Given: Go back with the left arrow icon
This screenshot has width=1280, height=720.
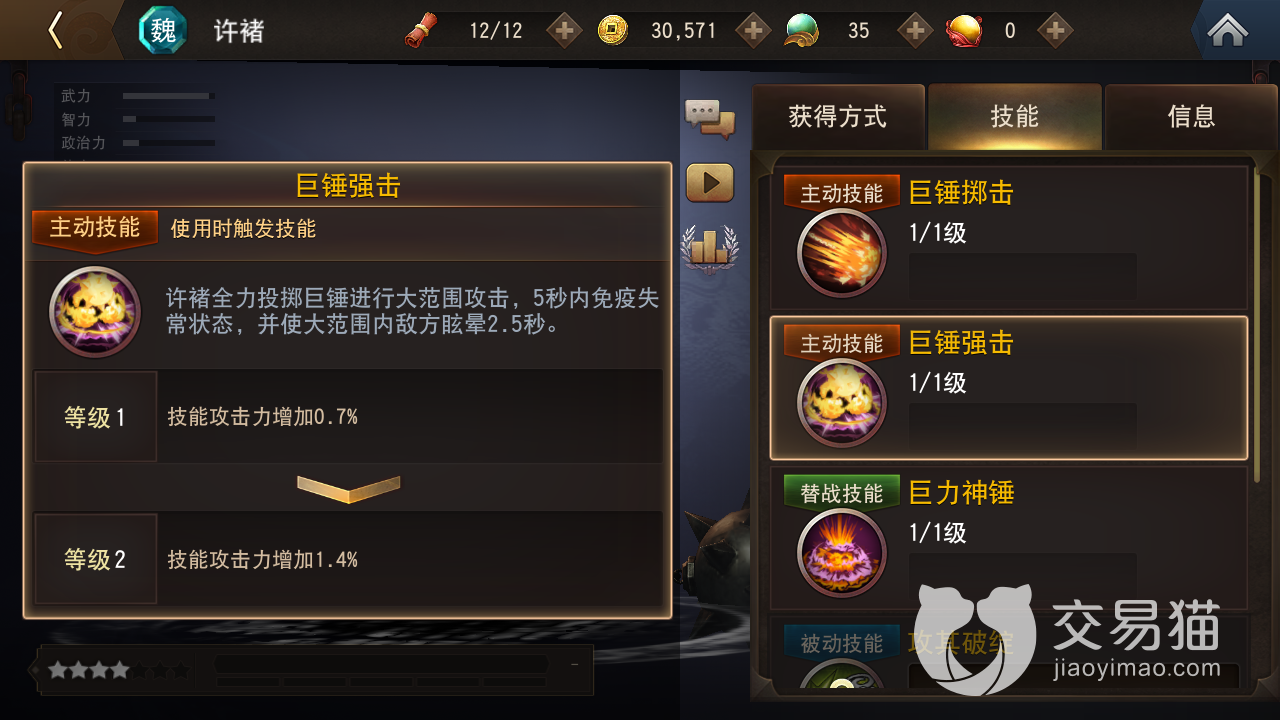Looking at the screenshot, I should click(56, 30).
